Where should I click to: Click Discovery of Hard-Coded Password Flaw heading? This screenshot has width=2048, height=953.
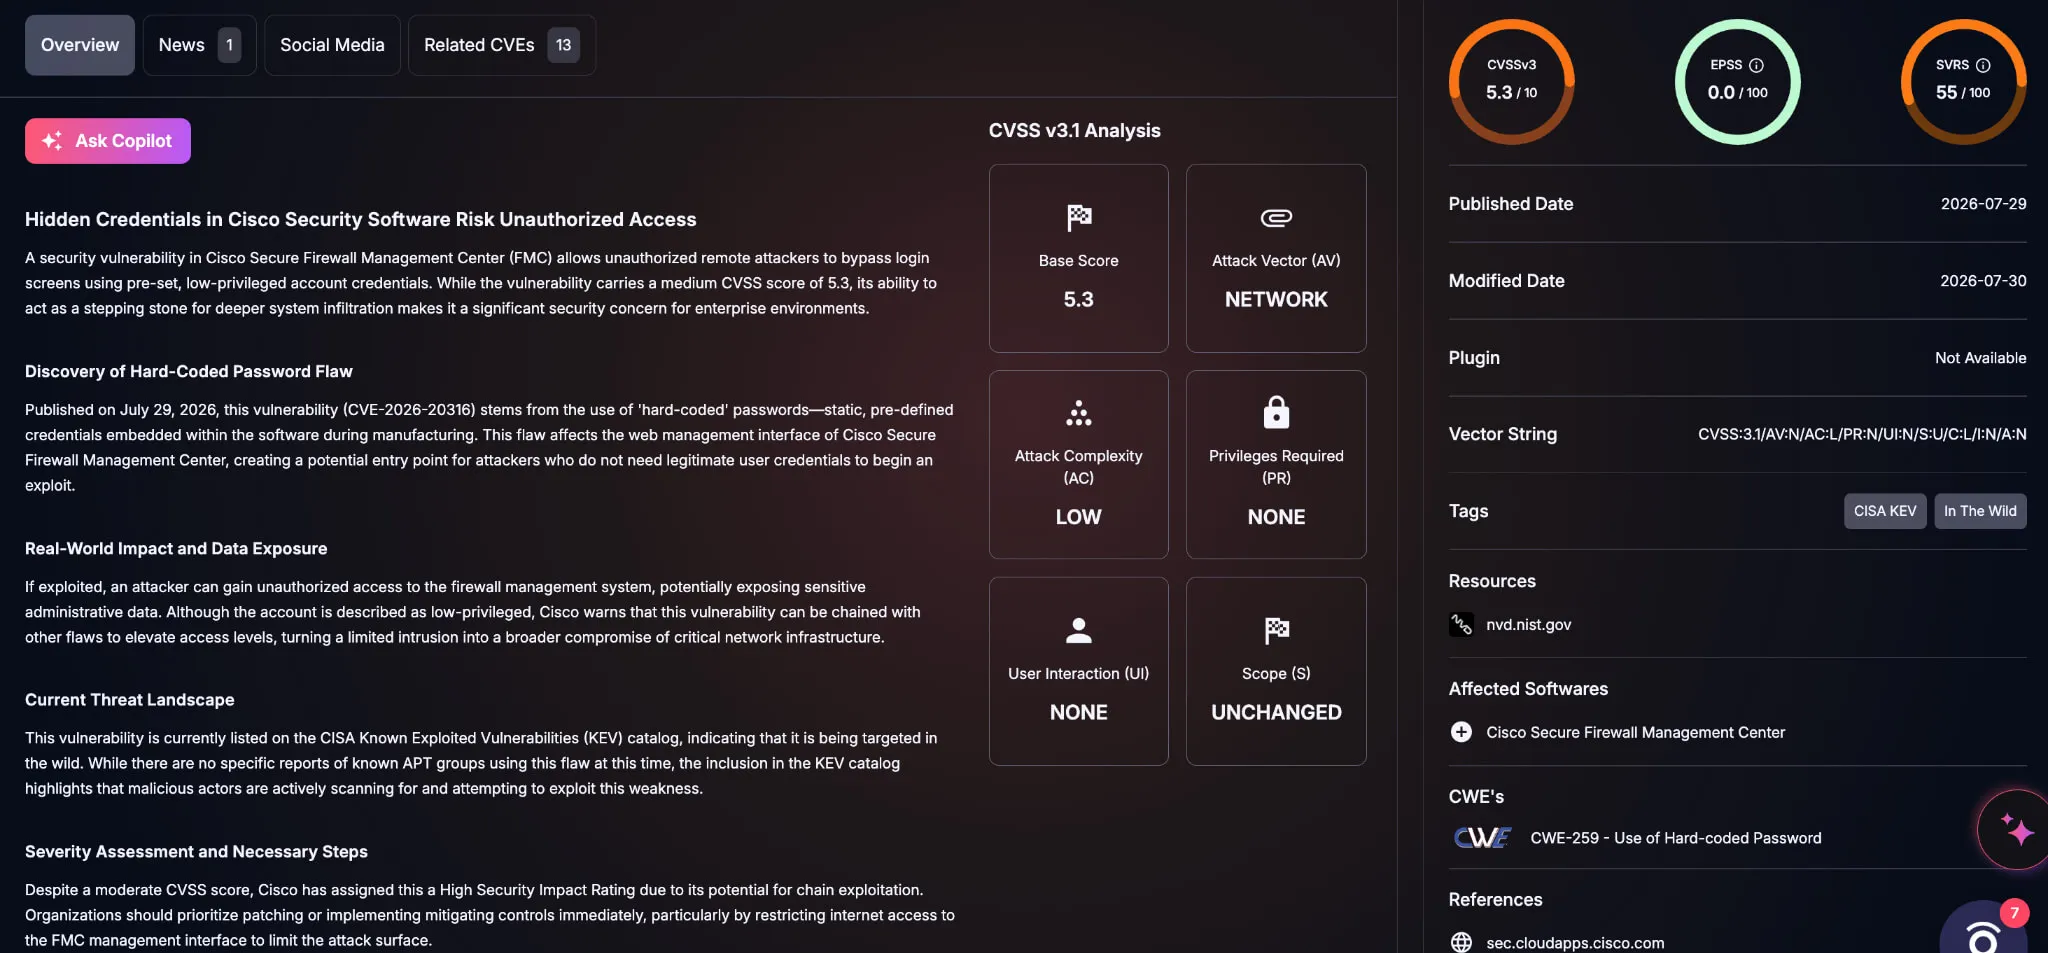point(188,371)
